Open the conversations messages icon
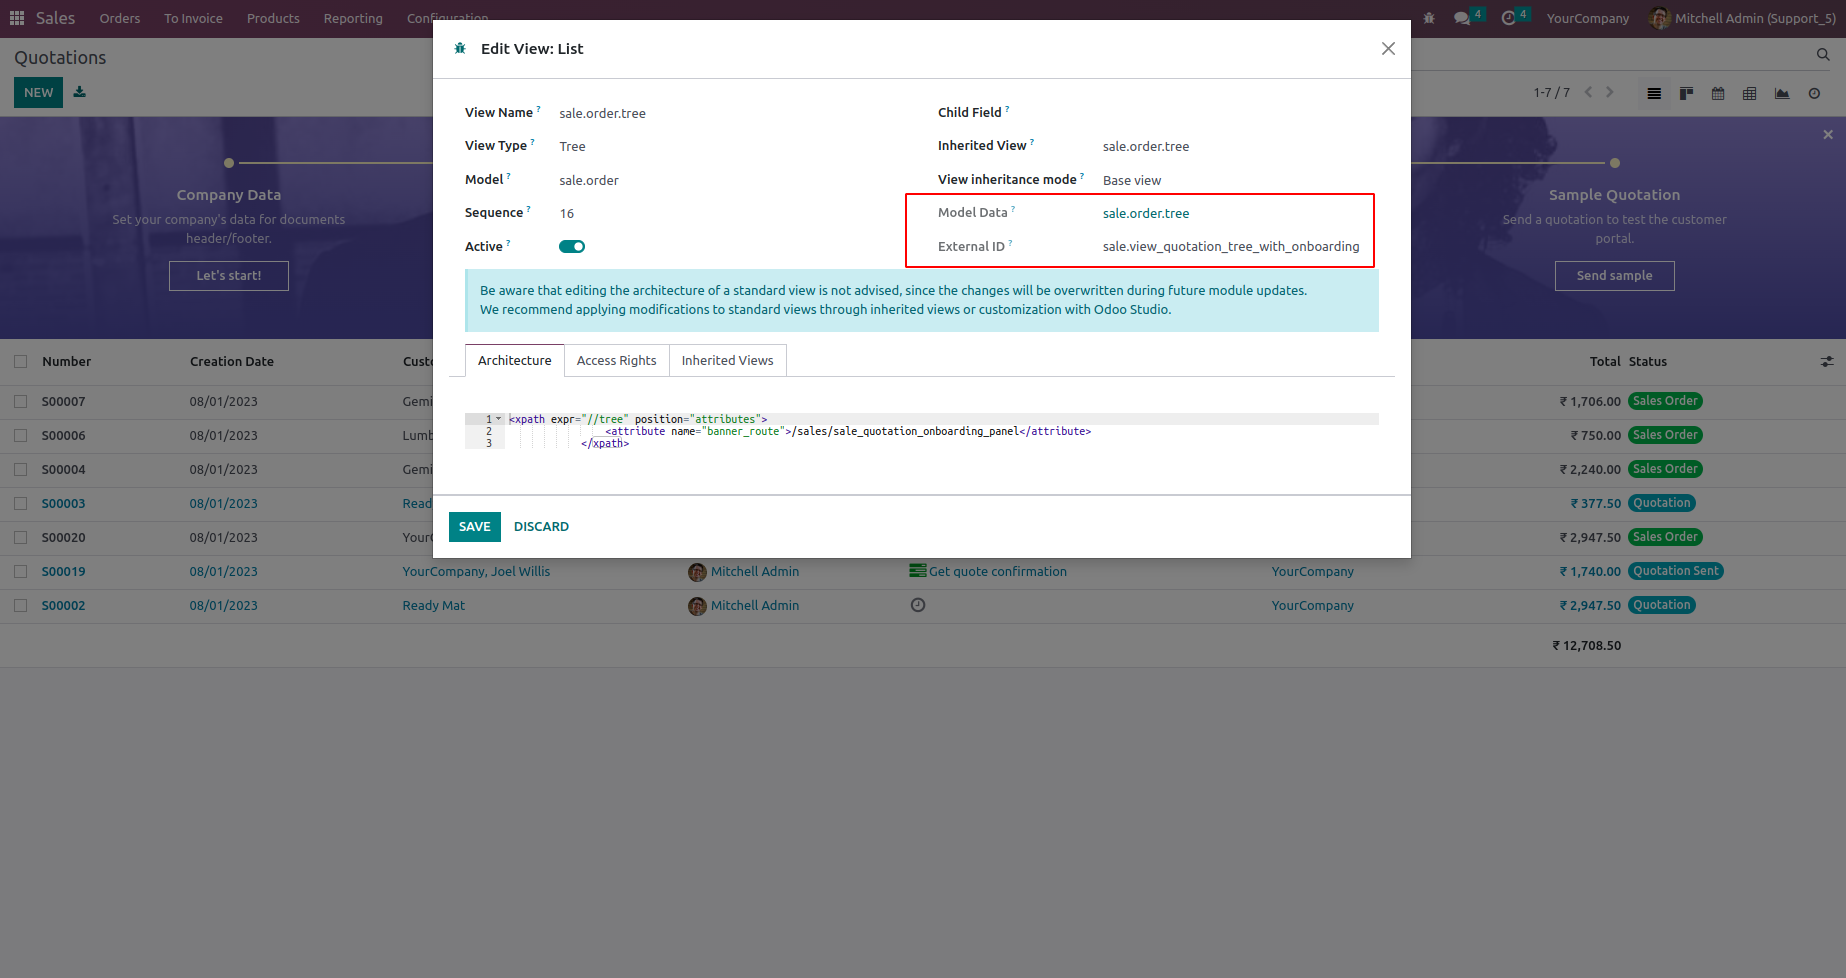 tap(1462, 18)
